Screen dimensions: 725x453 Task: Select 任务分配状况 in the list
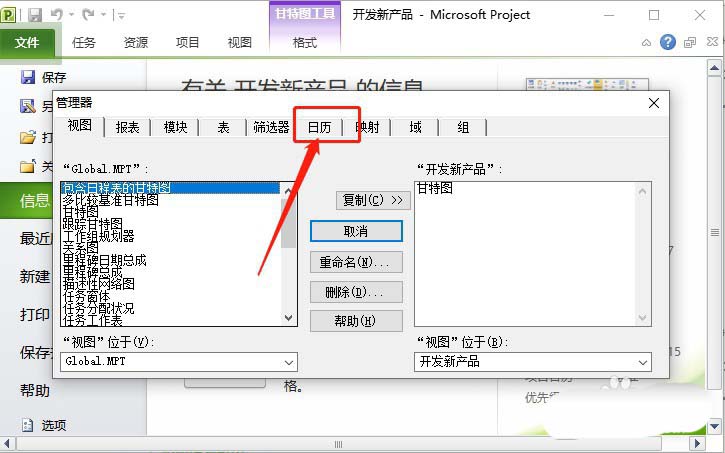pos(98,308)
